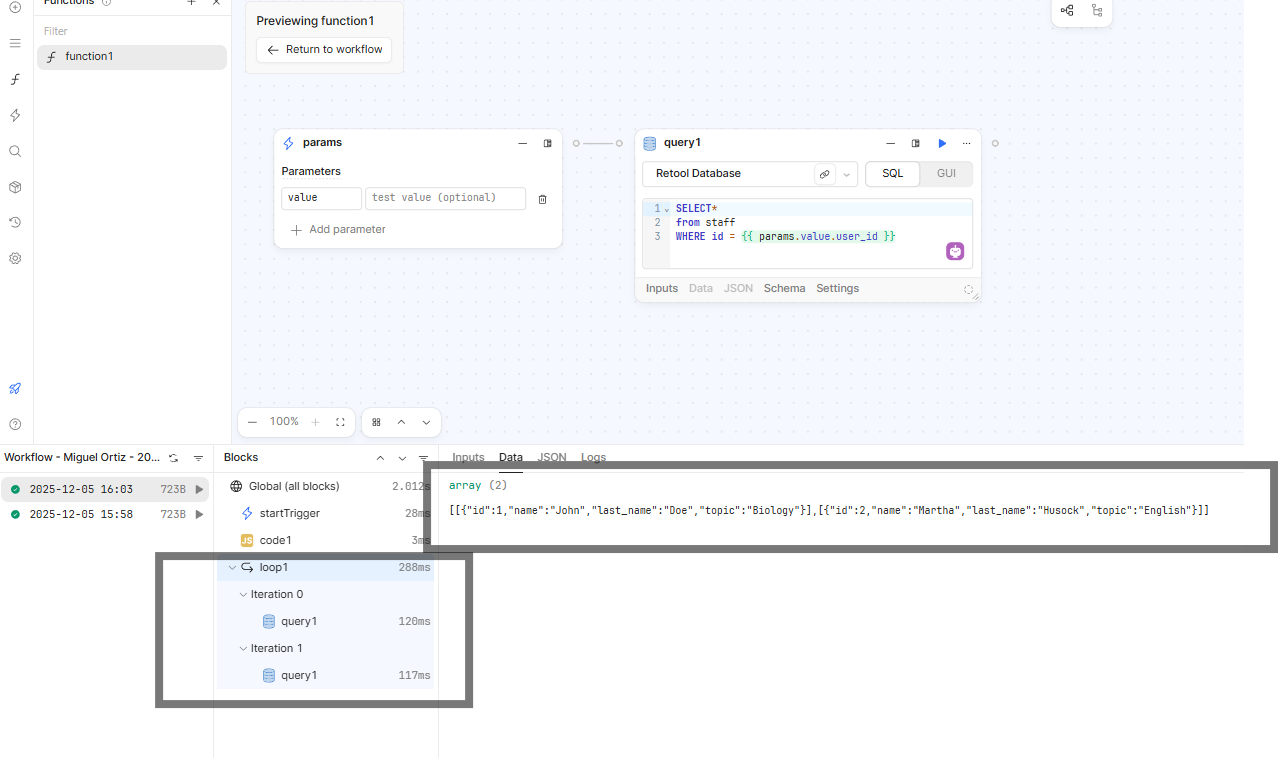Click Add parameter
The width and height of the screenshot is (1278, 758).
[337, 229]
